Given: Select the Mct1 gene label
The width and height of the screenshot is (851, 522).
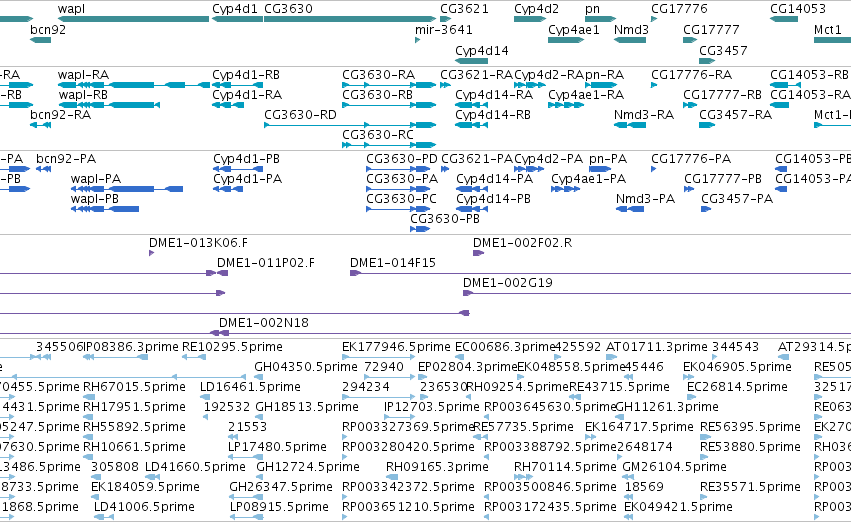Looking at the screenshot, I should (x=828, y=30).
